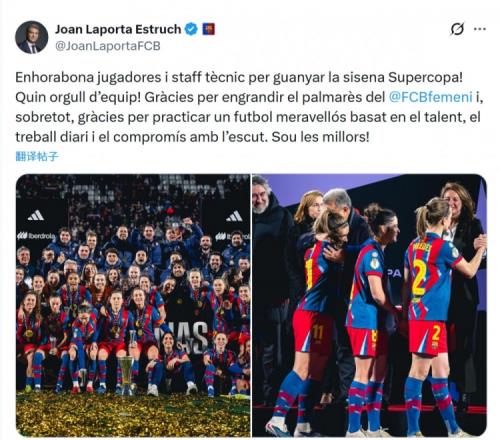Click the number 11 on red shorts
This screenshot has height=440, width=500.
(317, 332)
